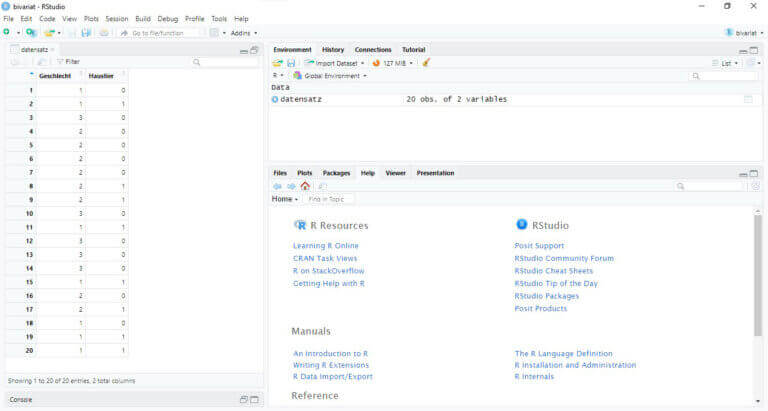Image resolution: width=768 pixels, height=411 pixels.
Task: Open the Code menu
Action: pyautogui.click(x=47, y=19)
